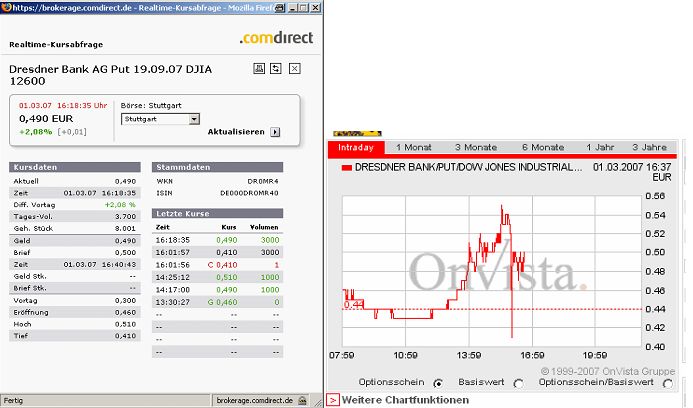Click the red legend swatch in chart
This screenshot has width=693, height=408.
coord(346,168)
